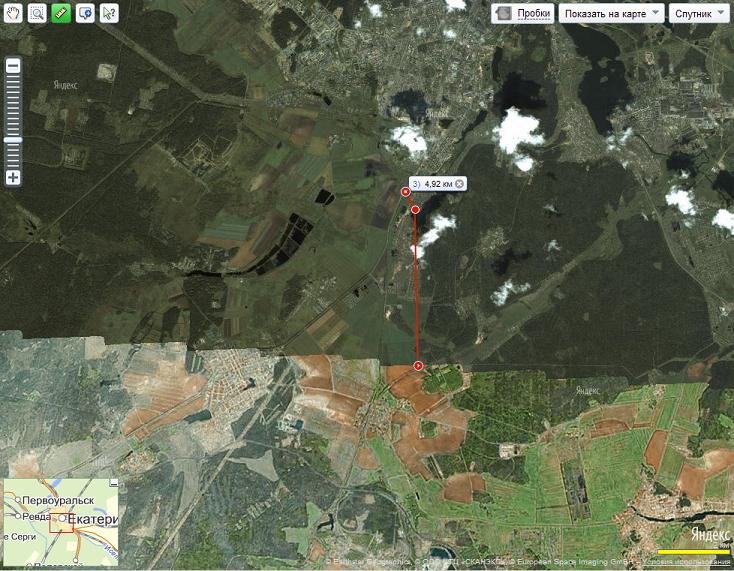This screenshot has height=571, width=734.
Task: Expand the Спутник map type dropdown
Action: pos(699,13)
